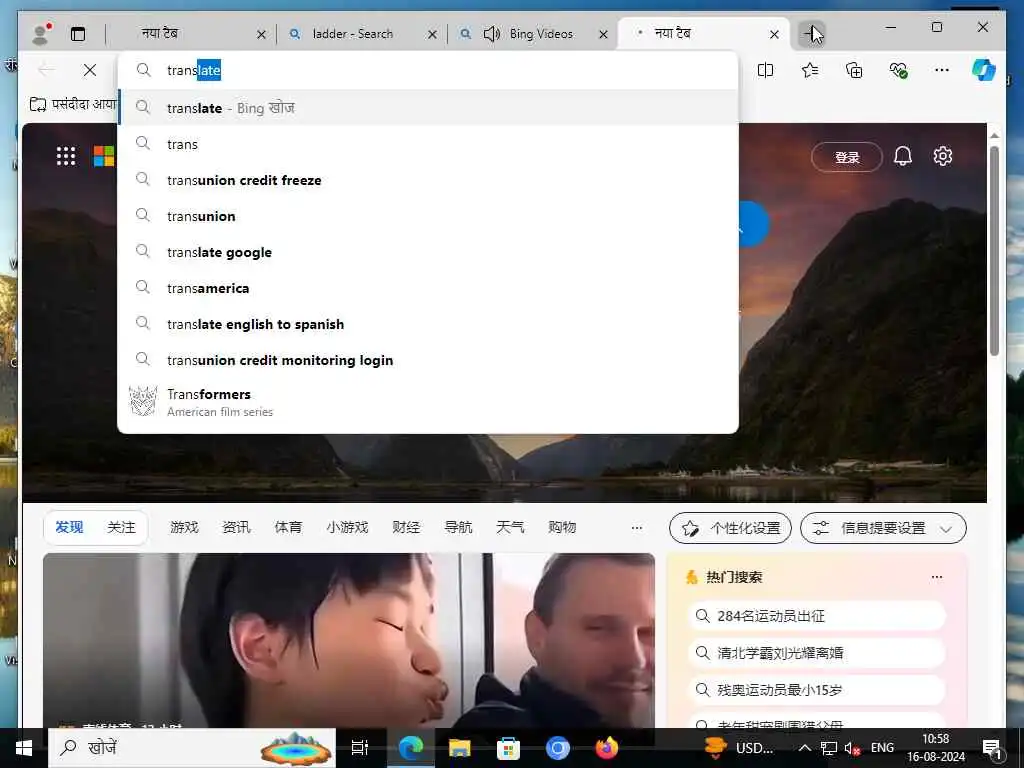Expand the 信息提要设置 dropdown

pyautogui.click(x=883, y=528)
